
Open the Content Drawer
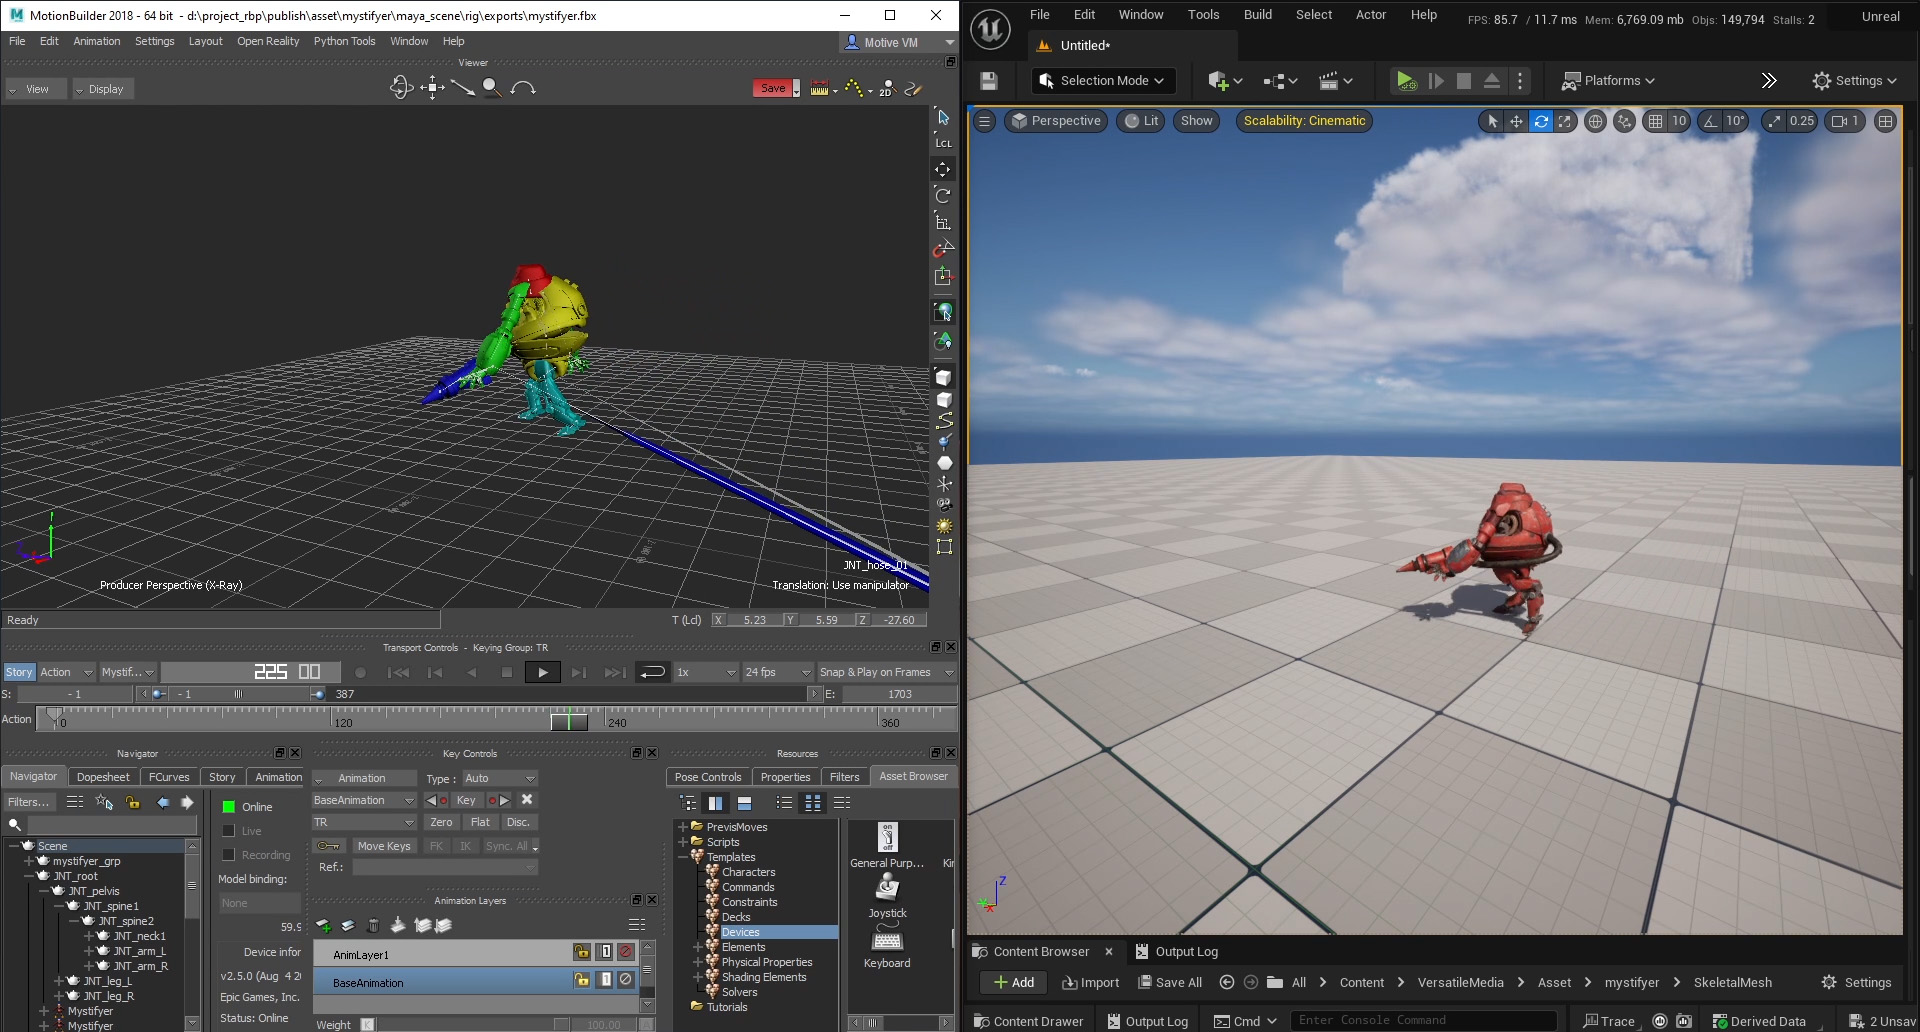pyautogui.click(x=1029, y=1021)
